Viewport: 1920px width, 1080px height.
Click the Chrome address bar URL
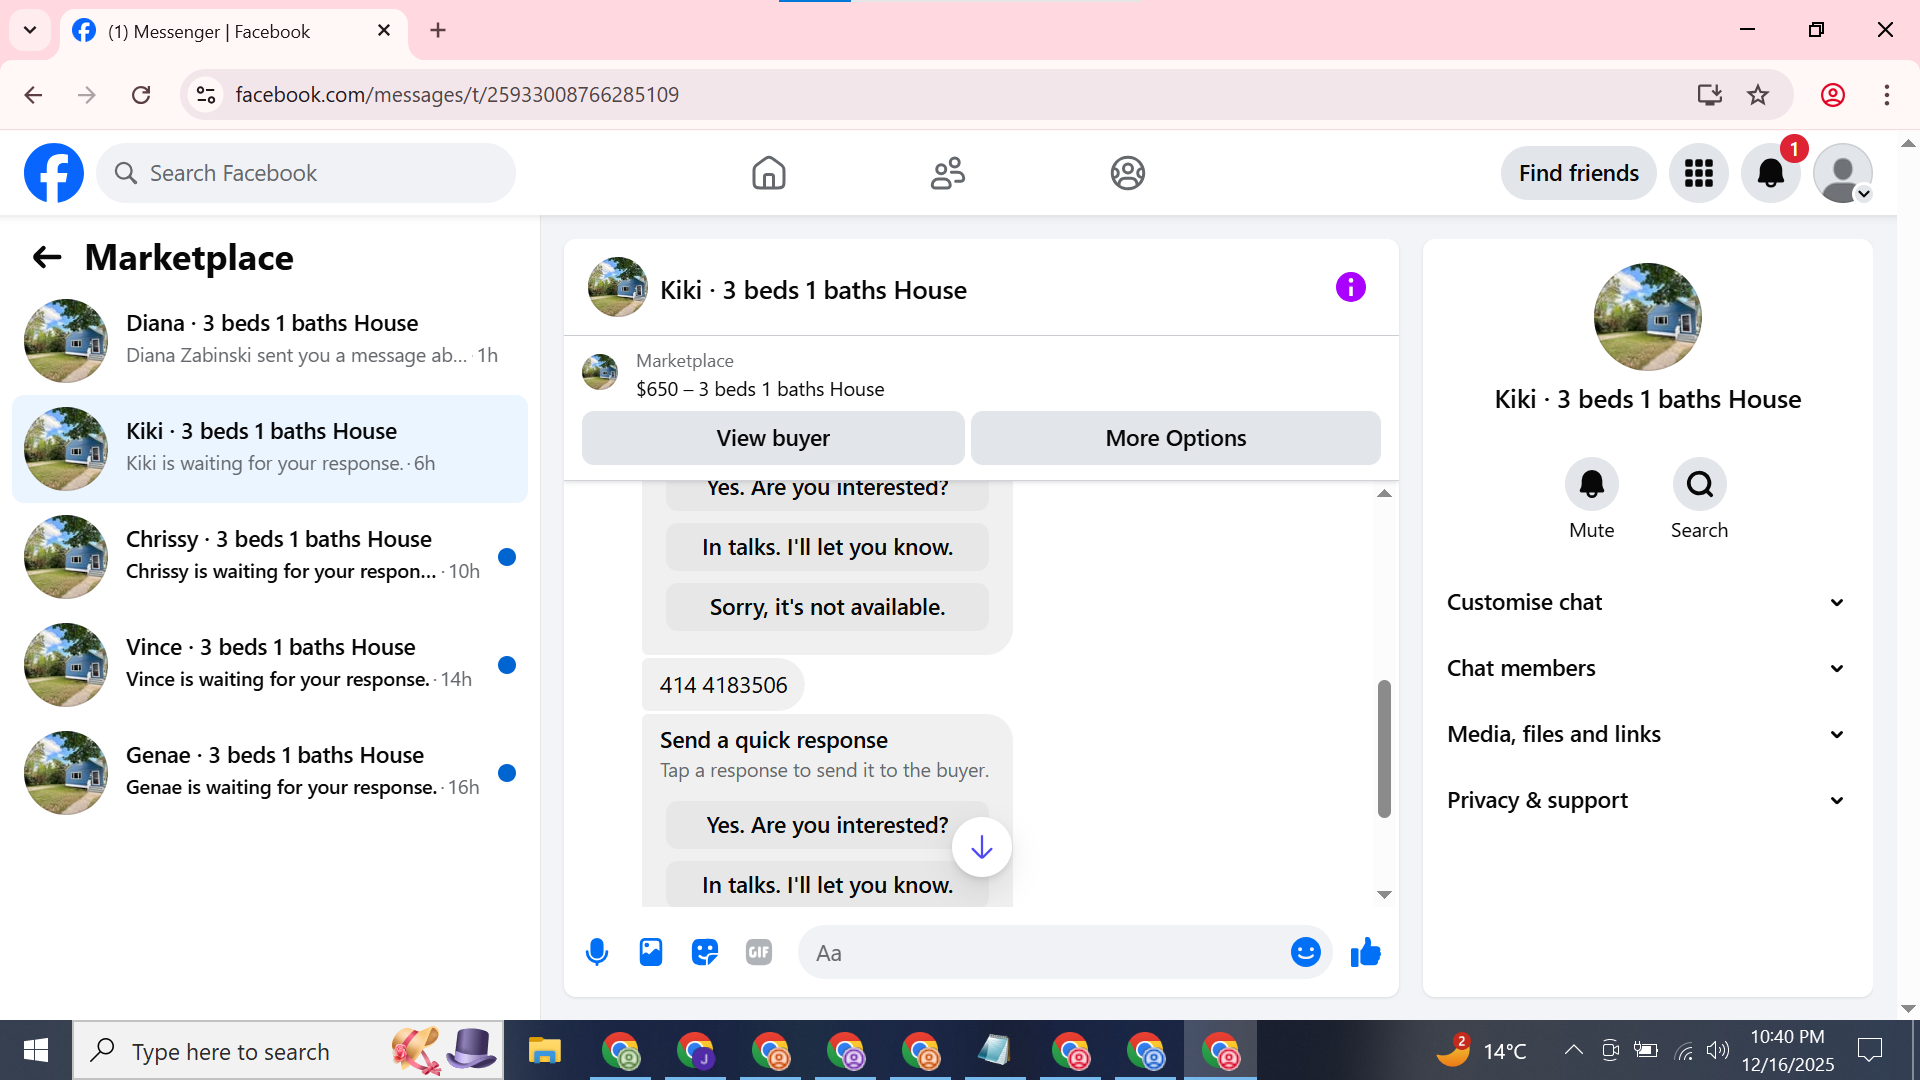click(457, 95)
